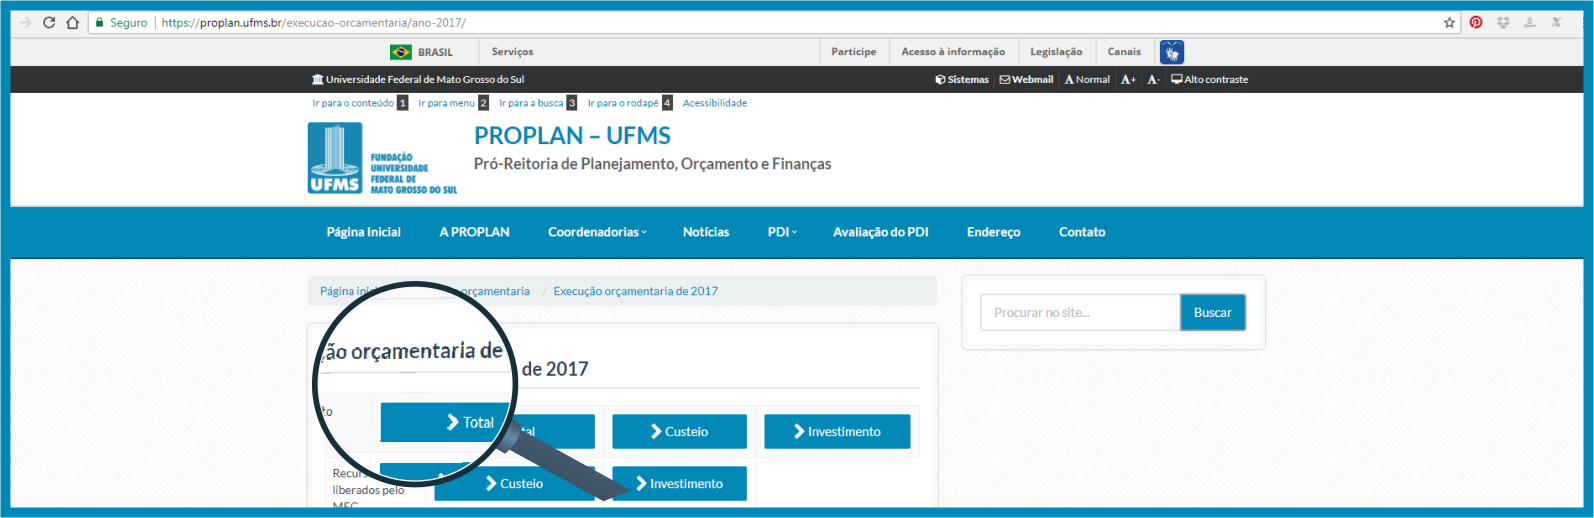Open the Webmail link

tap(1026, 79)
